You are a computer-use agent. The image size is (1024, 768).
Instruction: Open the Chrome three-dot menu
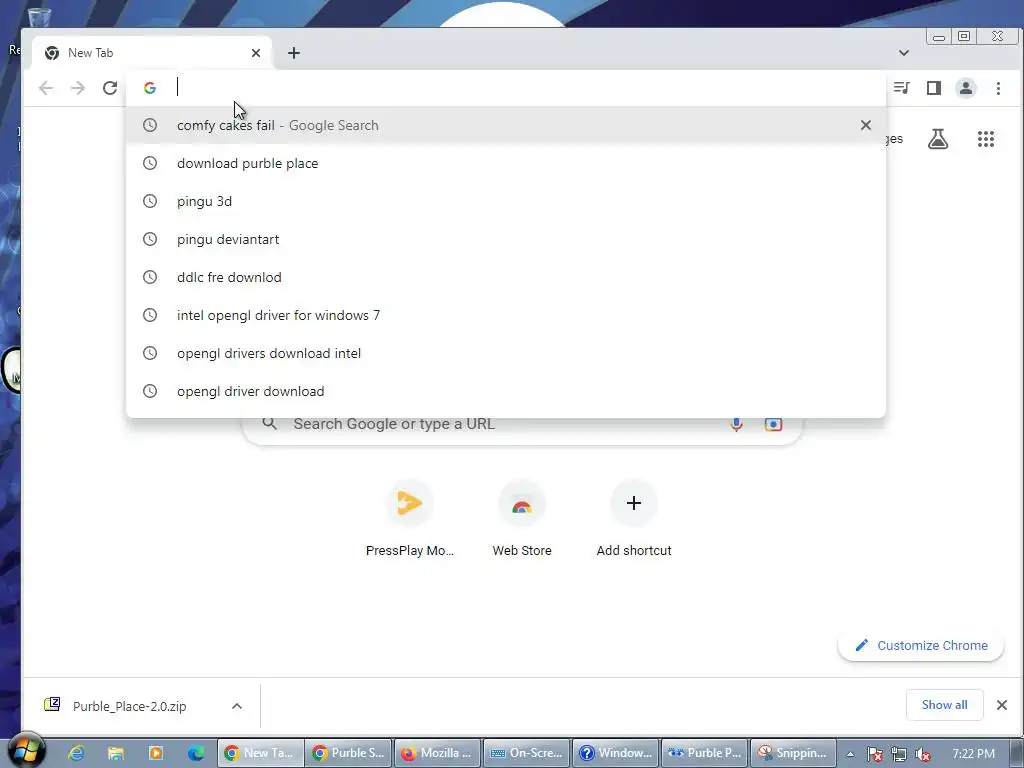click(x=998, y=88)
